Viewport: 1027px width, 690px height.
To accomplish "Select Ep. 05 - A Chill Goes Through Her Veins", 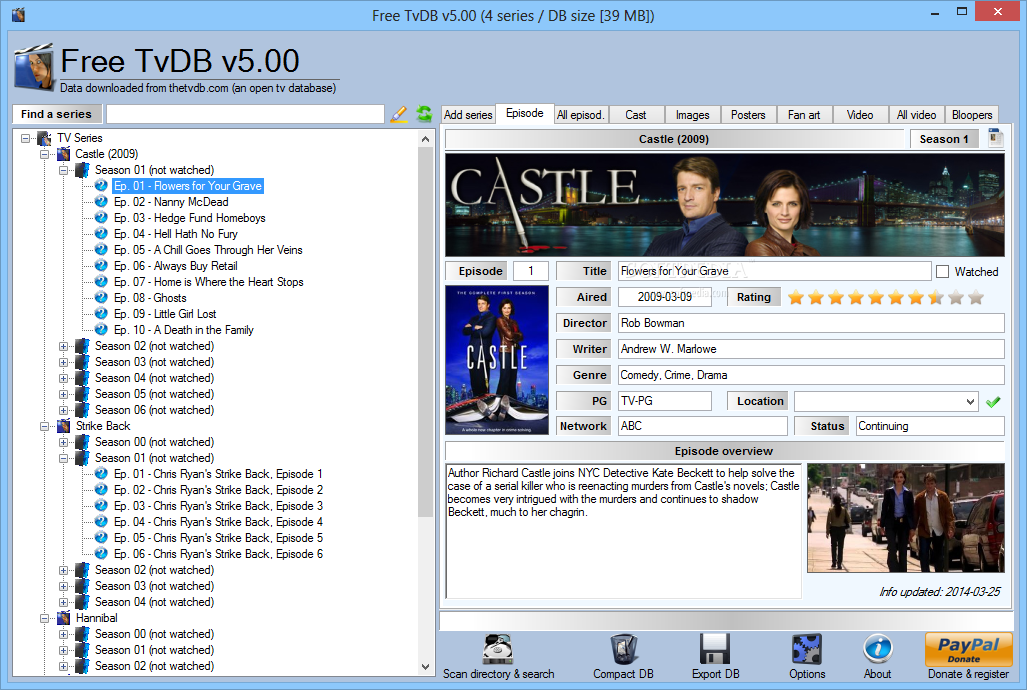I will 208,250.
